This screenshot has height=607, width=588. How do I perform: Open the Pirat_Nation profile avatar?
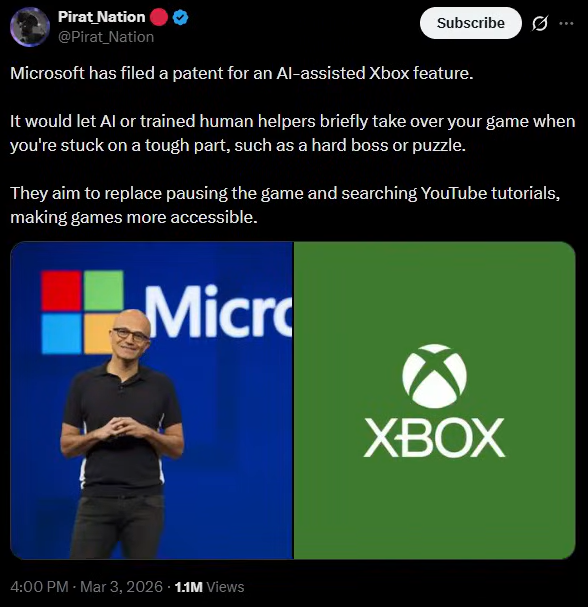point(30,27)
